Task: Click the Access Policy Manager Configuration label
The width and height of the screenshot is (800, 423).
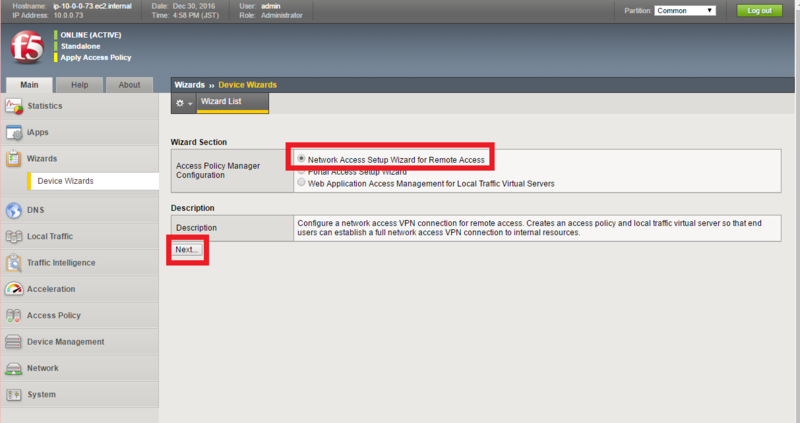Action: (x=218, y=170)
